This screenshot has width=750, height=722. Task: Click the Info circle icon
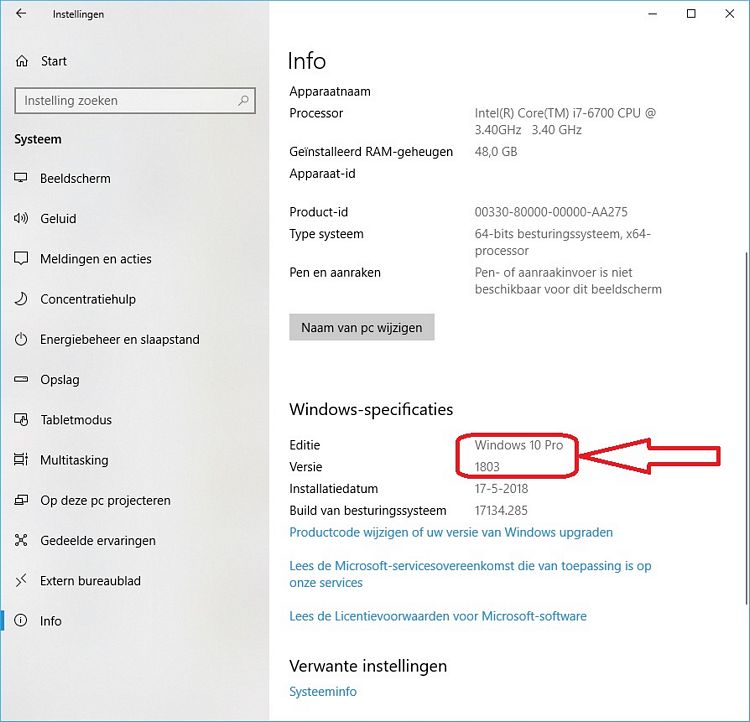point(21,621)
